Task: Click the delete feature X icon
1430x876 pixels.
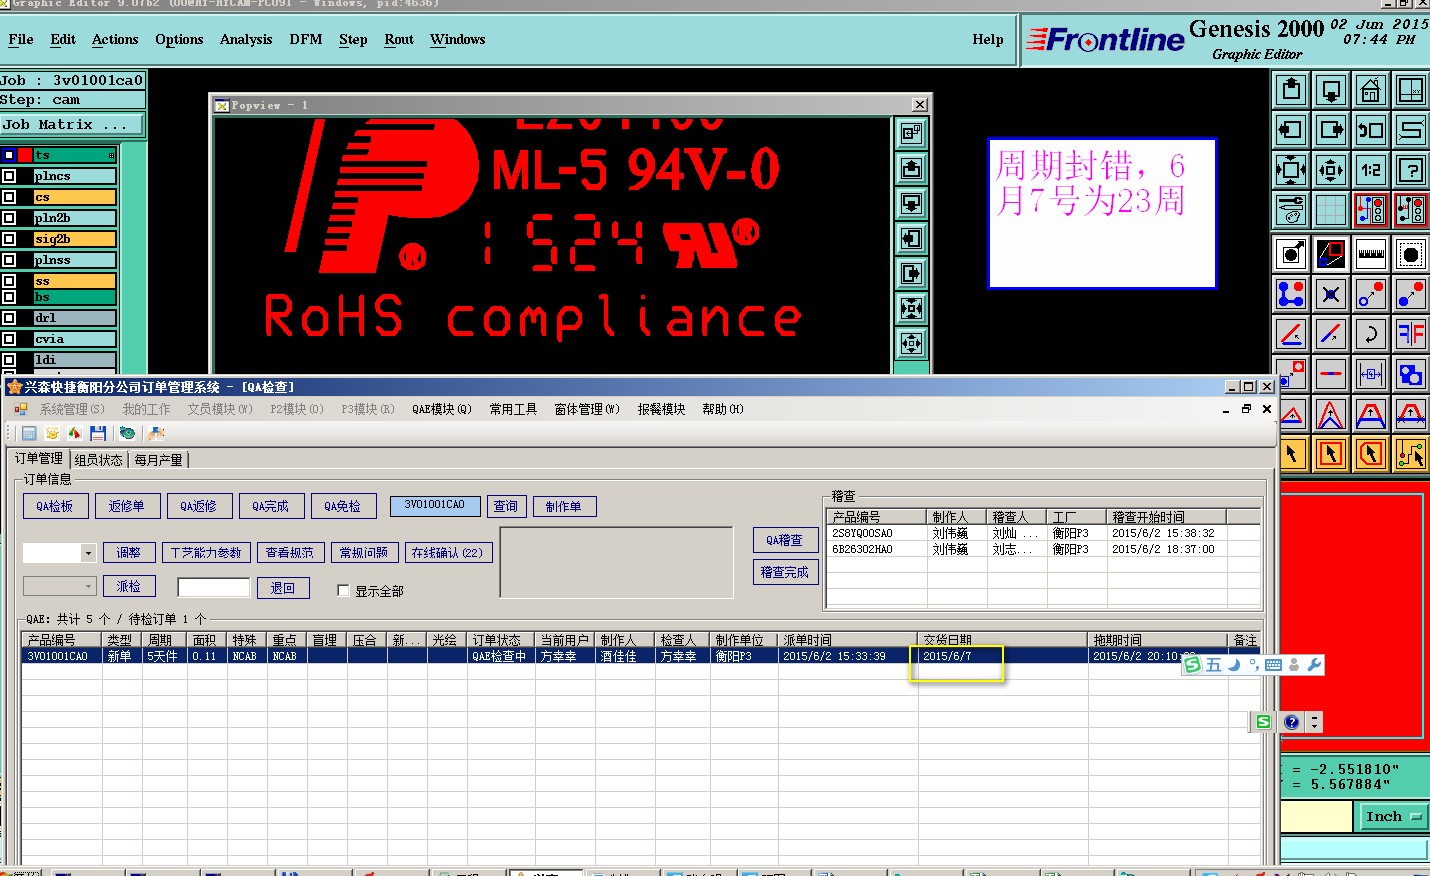Action: click(1331, 294)
